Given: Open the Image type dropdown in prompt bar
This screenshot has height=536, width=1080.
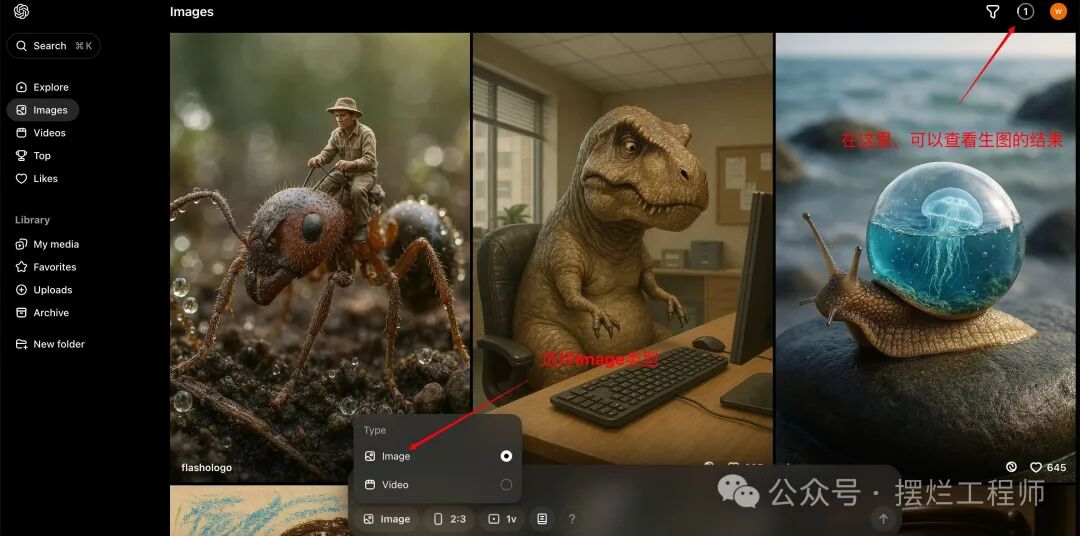Looking at the screenshot, I should (x=387, y=519).
